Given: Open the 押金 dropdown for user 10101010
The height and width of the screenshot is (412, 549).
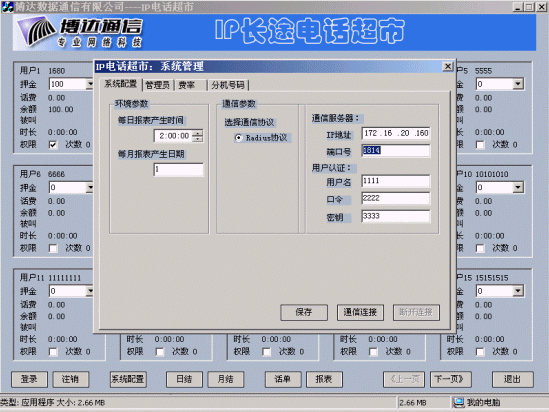Looking at the screenshot, I should (518, 188).
